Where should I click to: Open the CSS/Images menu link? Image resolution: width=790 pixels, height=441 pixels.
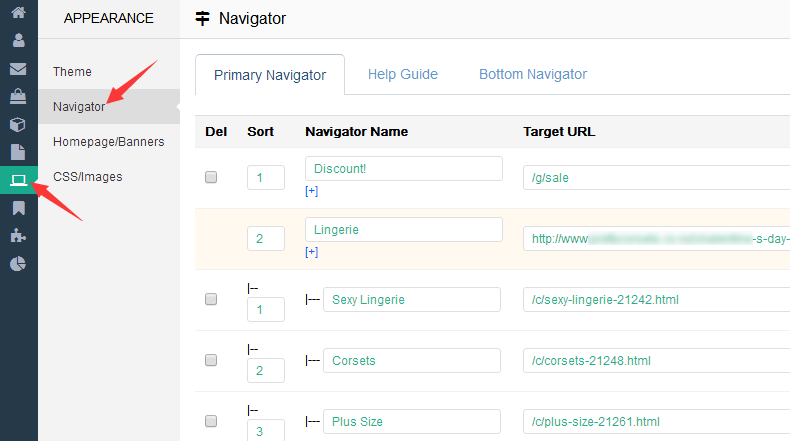pos(87,177)
